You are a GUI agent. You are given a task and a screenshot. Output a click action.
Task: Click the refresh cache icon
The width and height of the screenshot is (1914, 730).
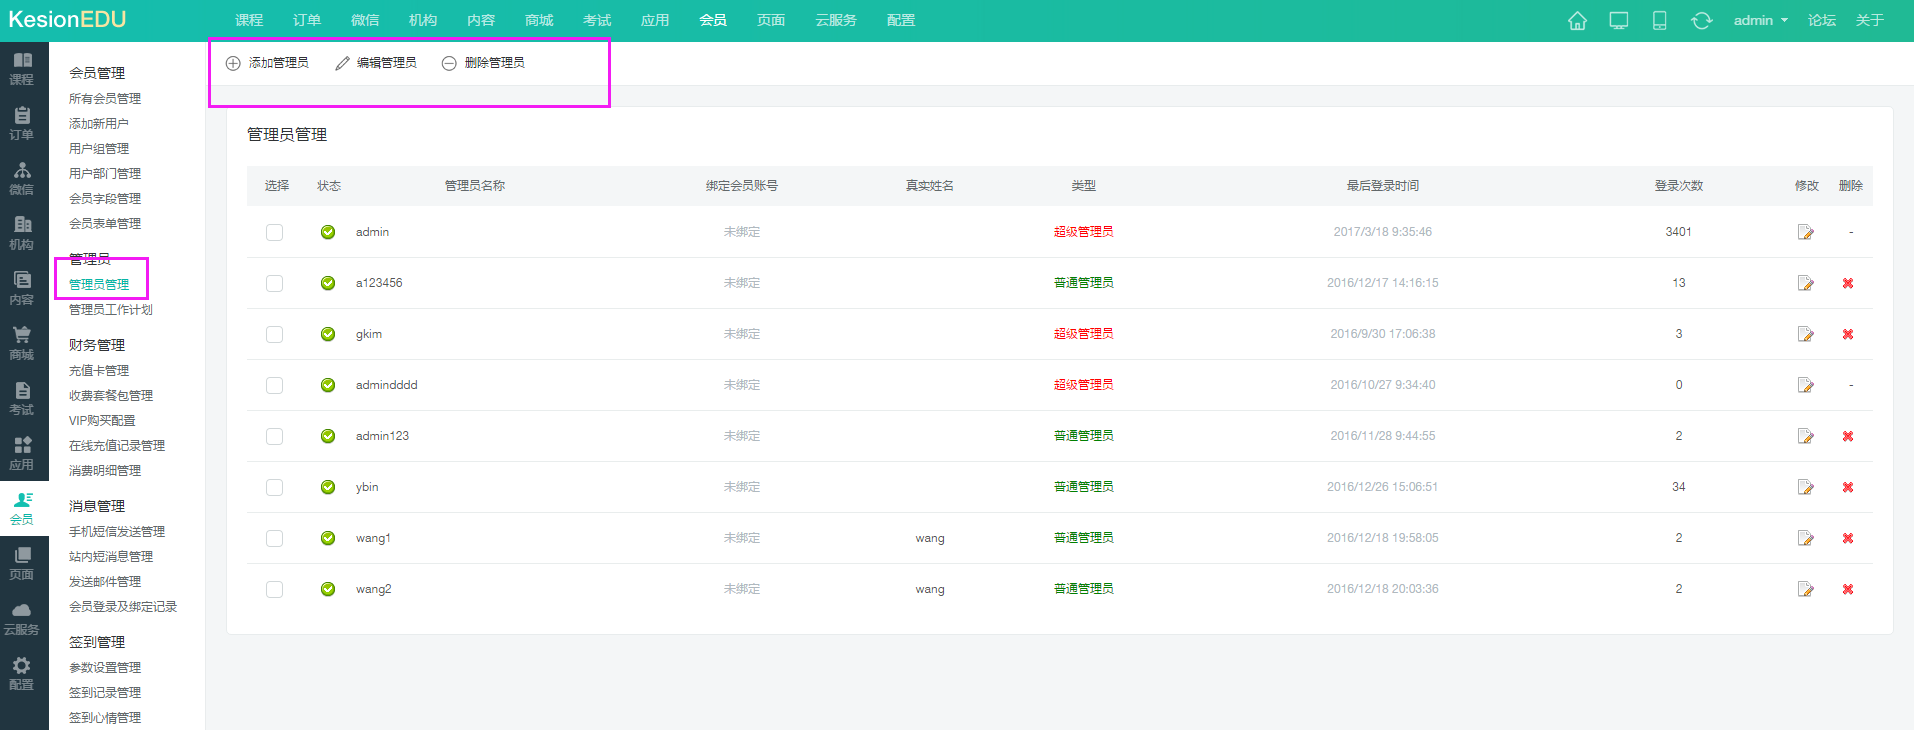(1701, 21)
